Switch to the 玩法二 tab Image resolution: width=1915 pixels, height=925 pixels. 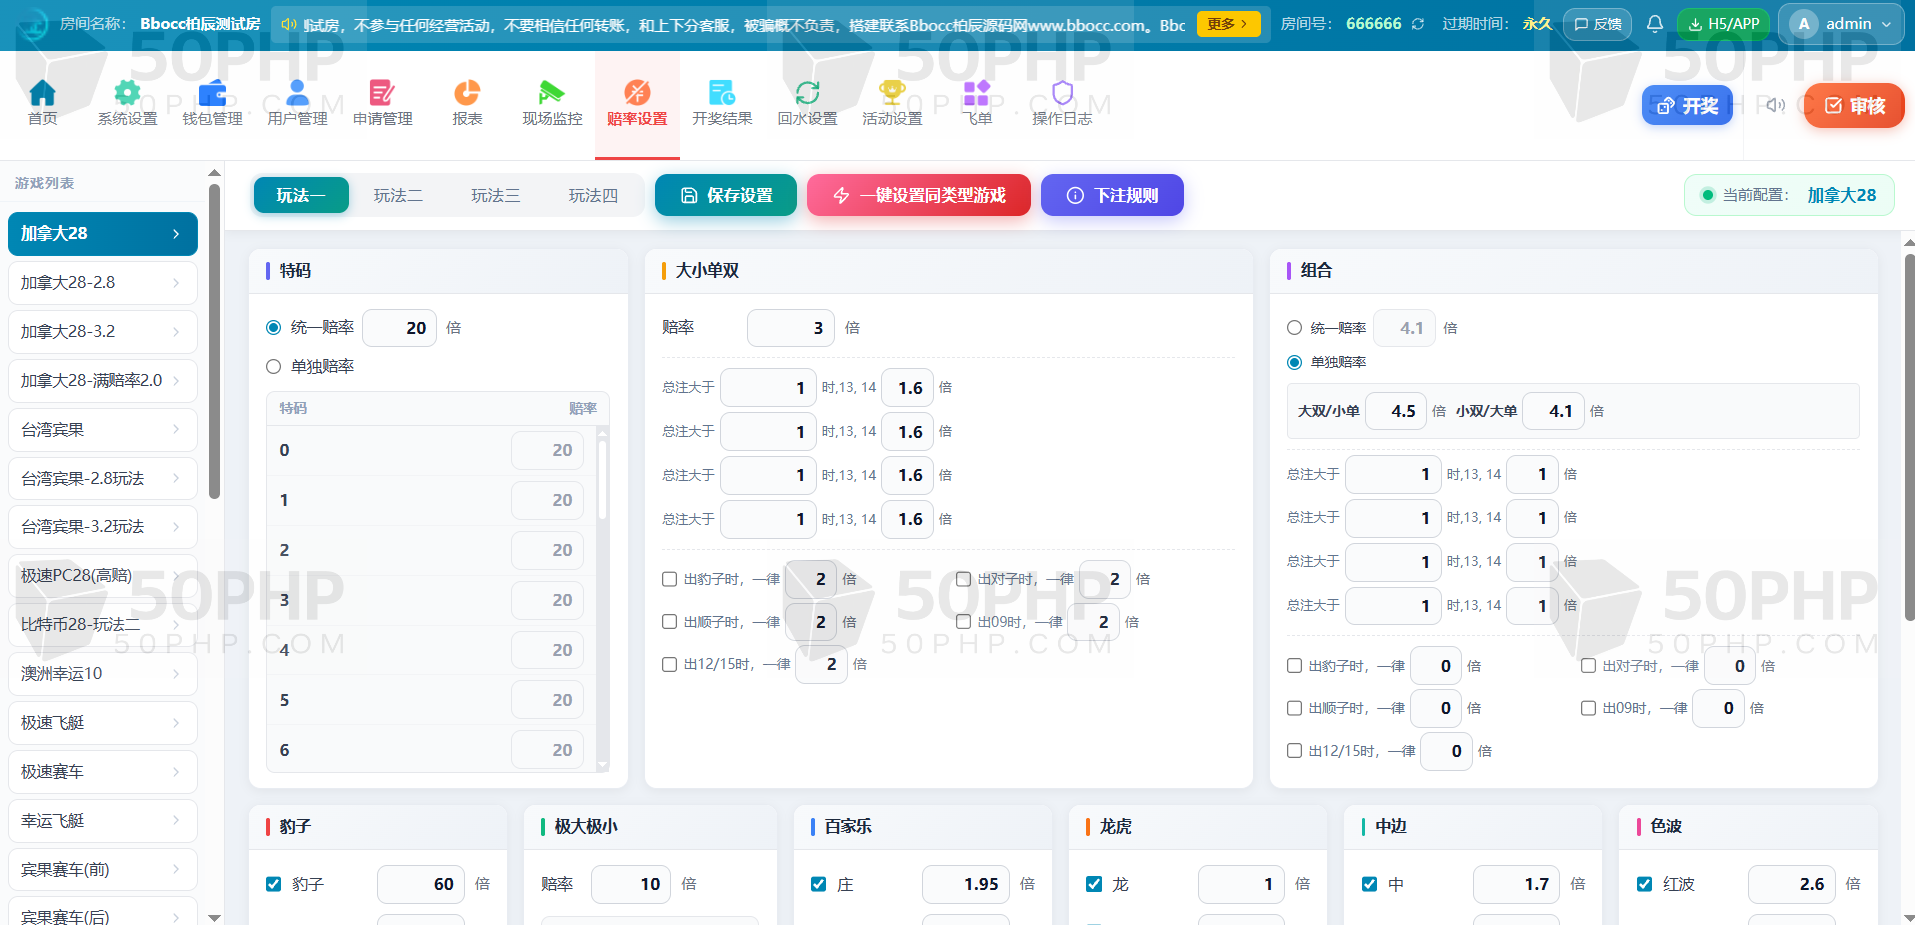398,195
